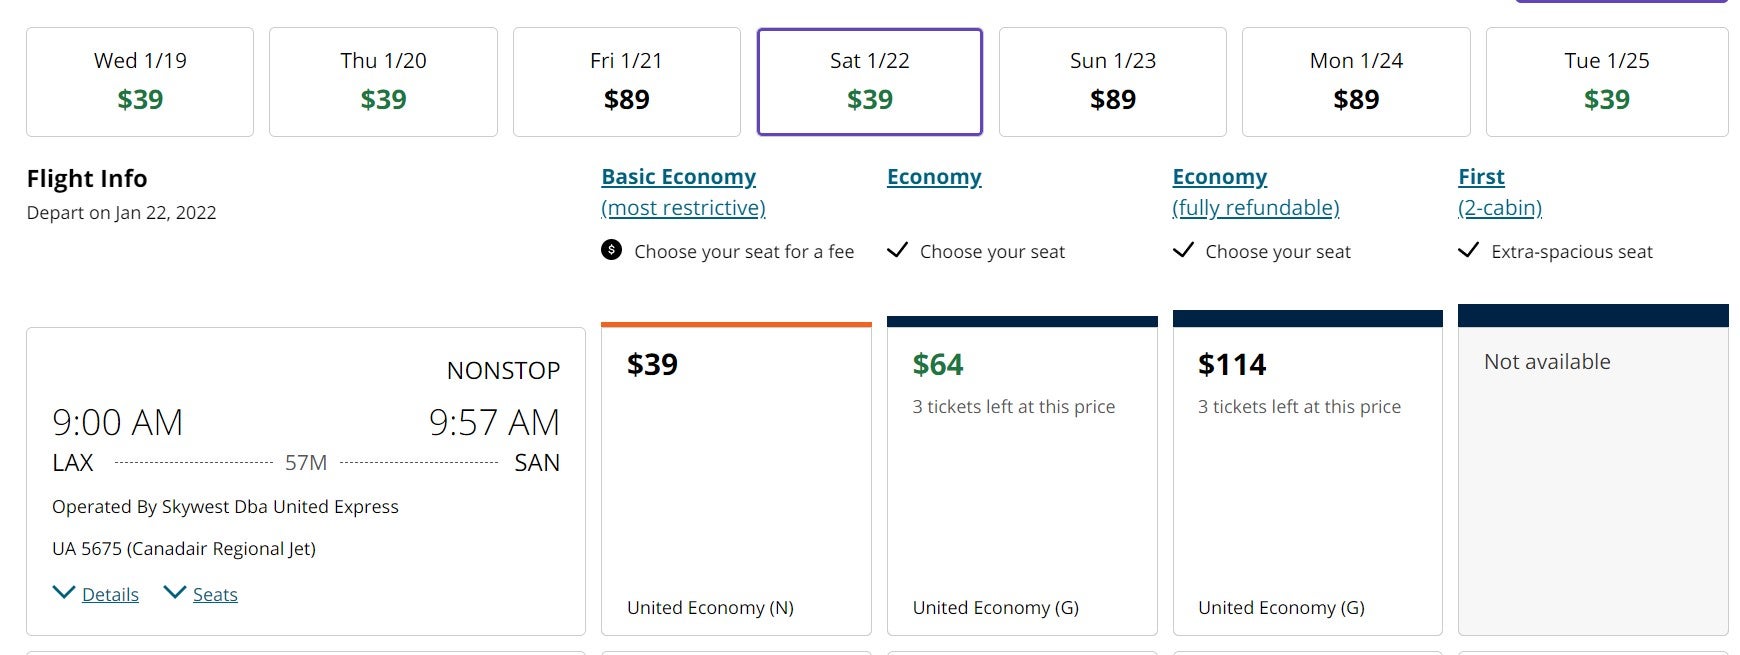This screenshot has height=655, width=1740.
Task: Select Sat 1/22 date tab
Action: (870, 82)
